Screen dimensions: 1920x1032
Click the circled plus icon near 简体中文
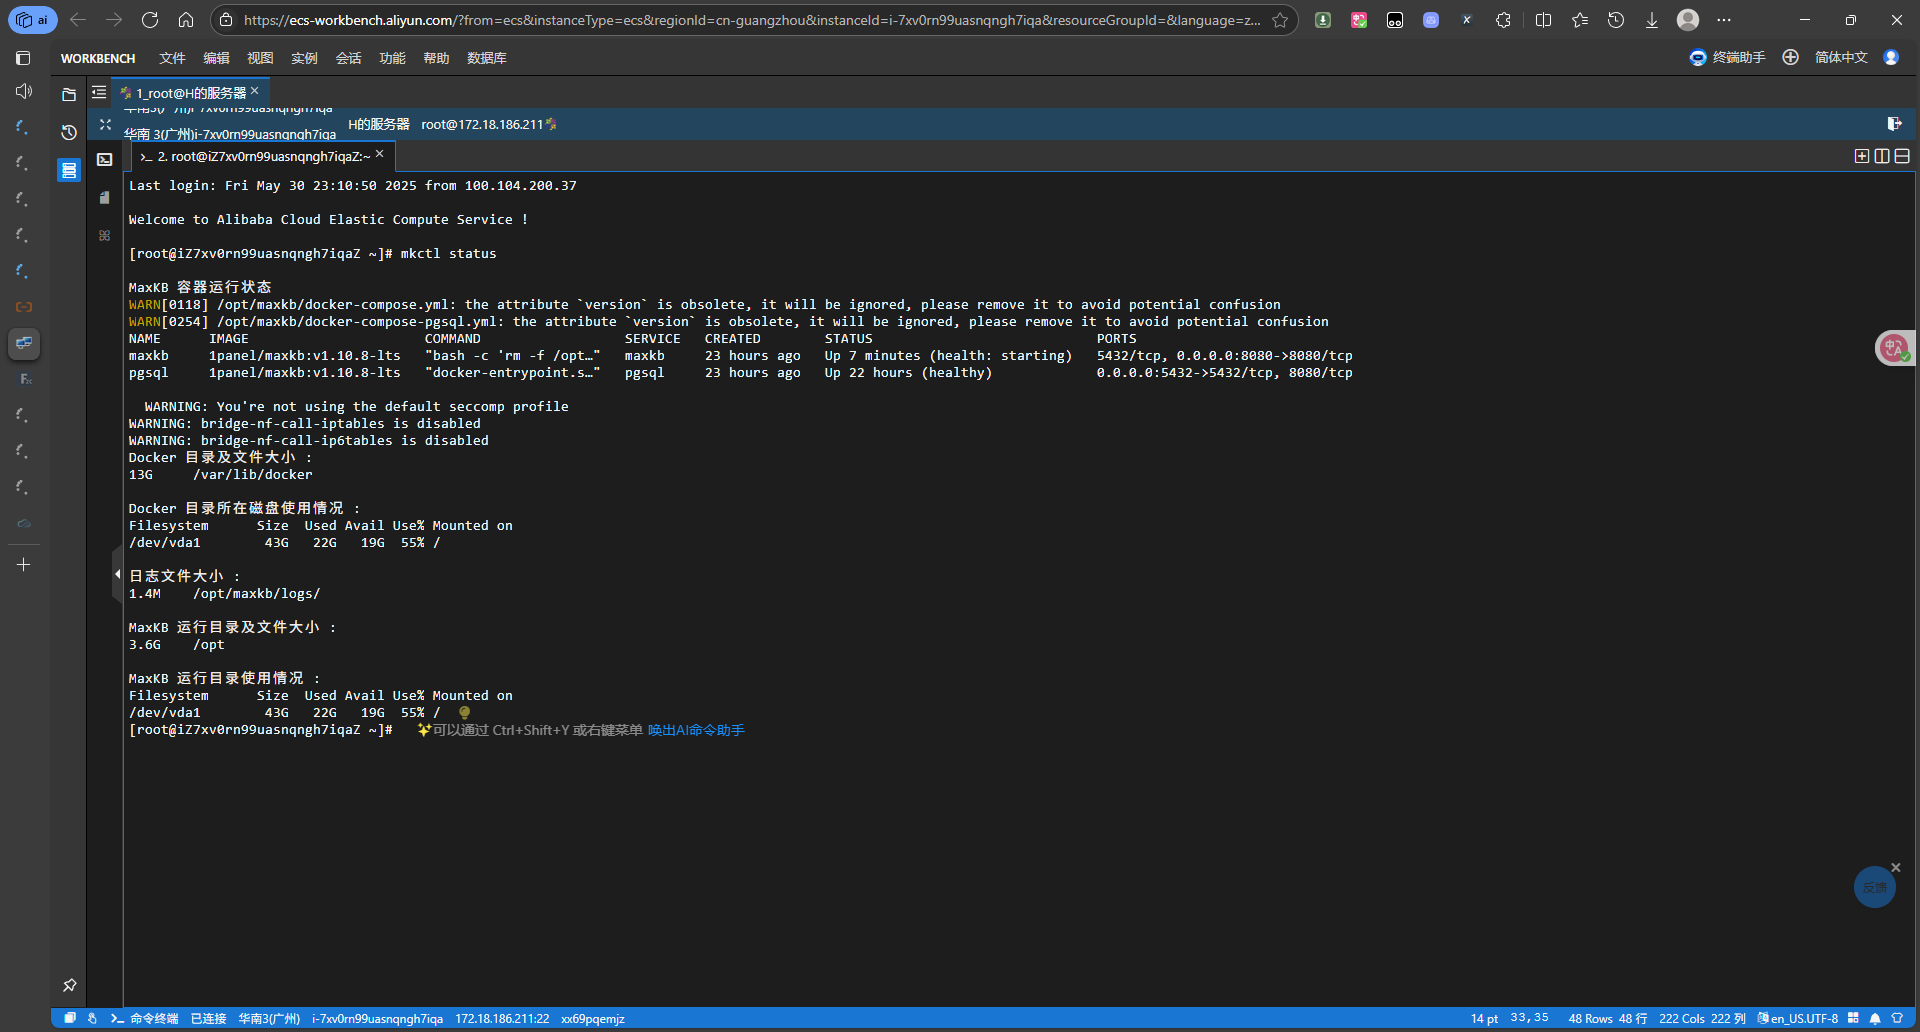(1791, 57)
